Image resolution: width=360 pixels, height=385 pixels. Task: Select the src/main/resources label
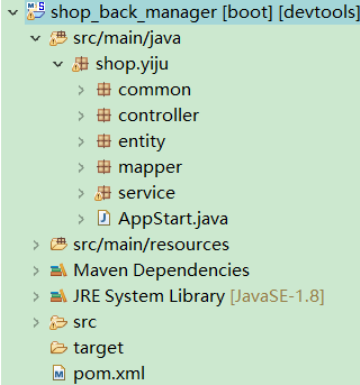click(151, 245)
